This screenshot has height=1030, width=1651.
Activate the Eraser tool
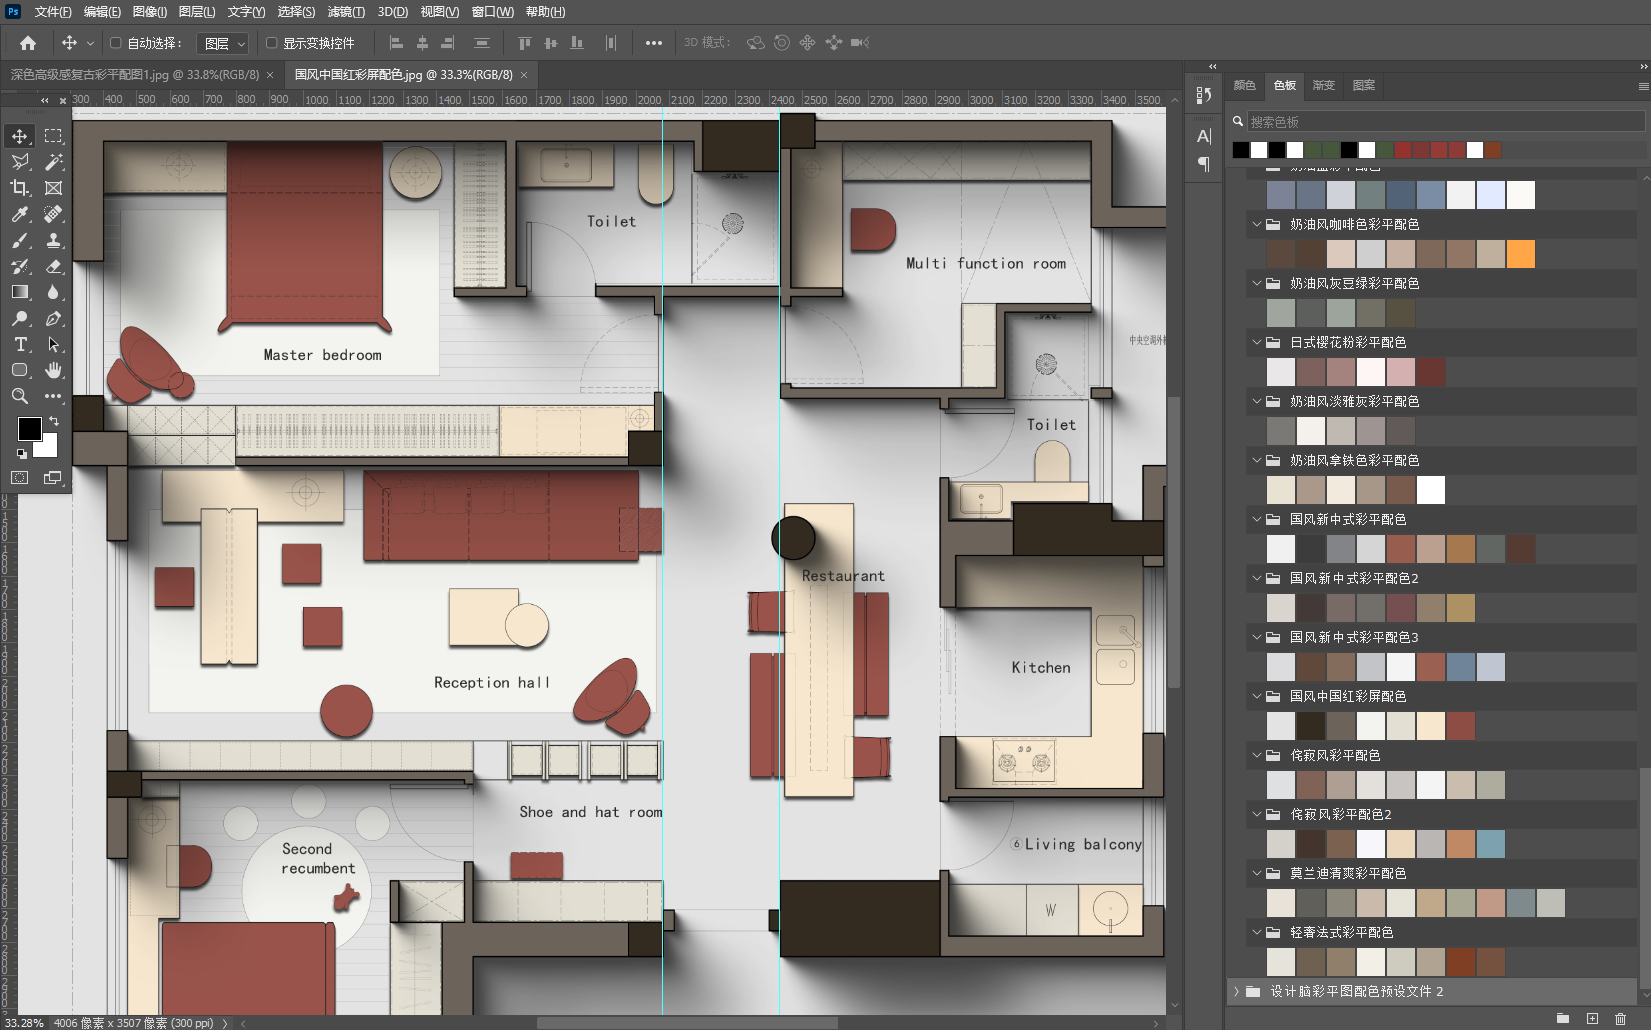click(x=53, y=266)
